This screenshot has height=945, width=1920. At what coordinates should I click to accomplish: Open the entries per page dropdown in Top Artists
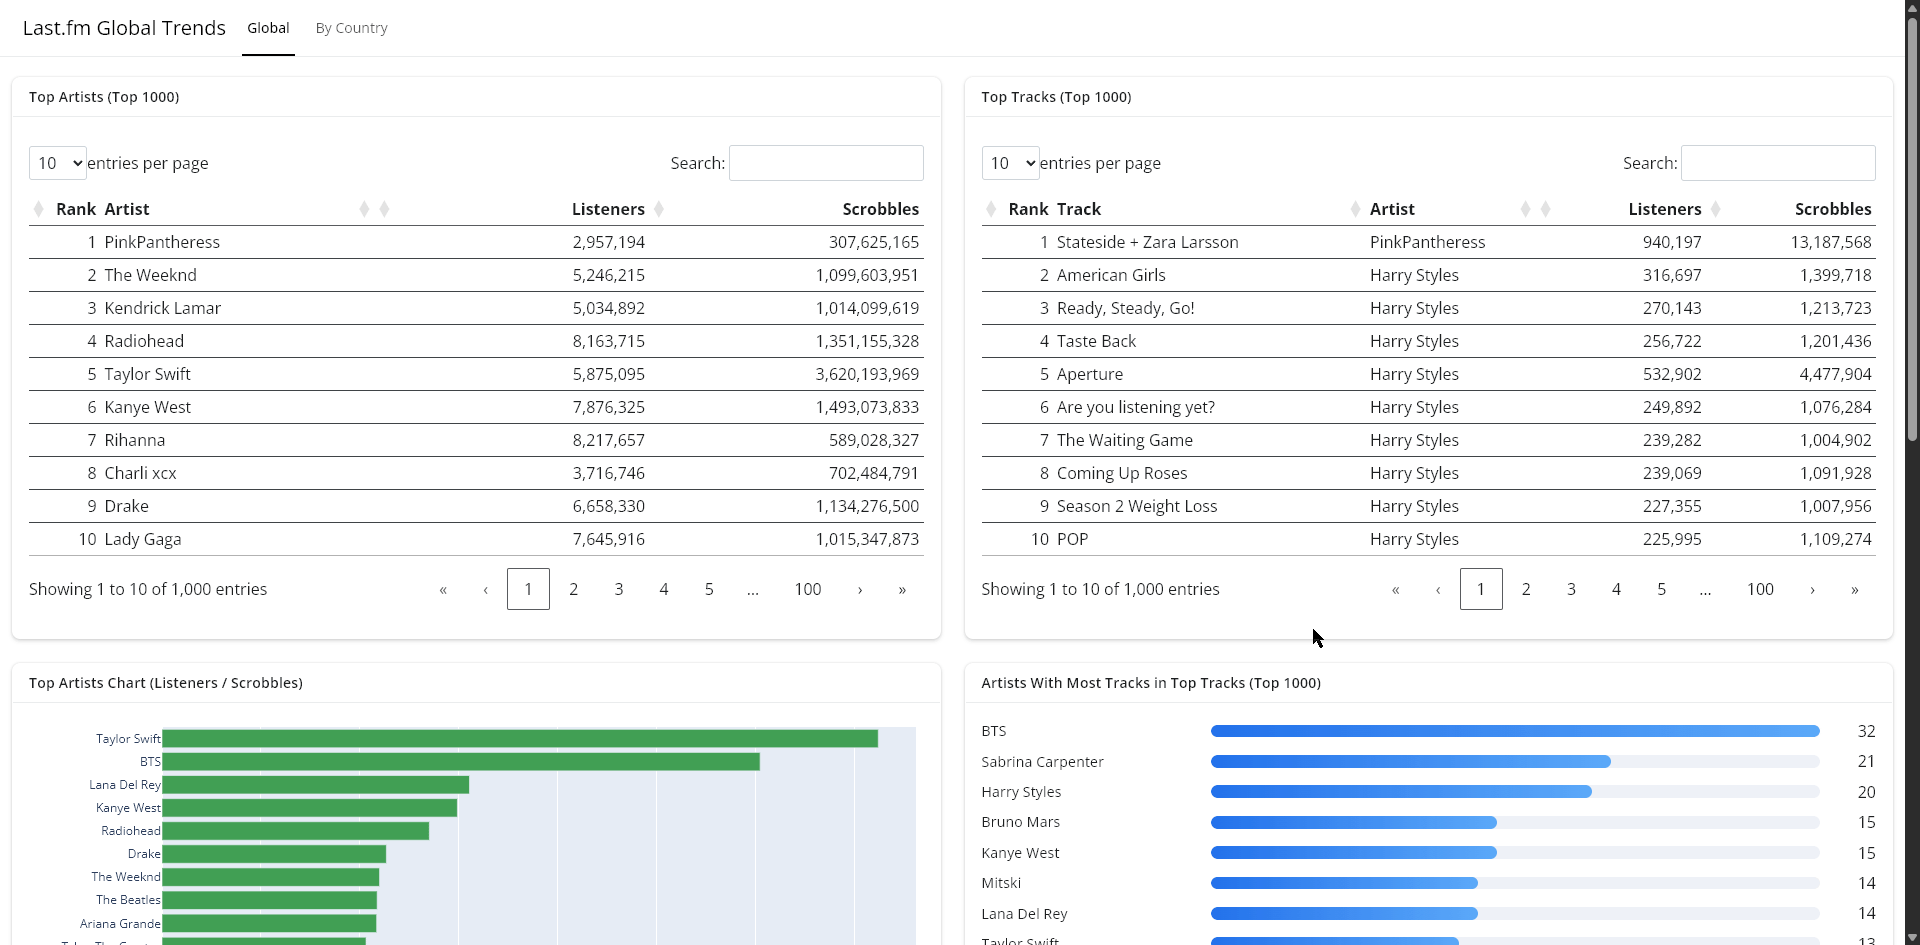point(57,162)
